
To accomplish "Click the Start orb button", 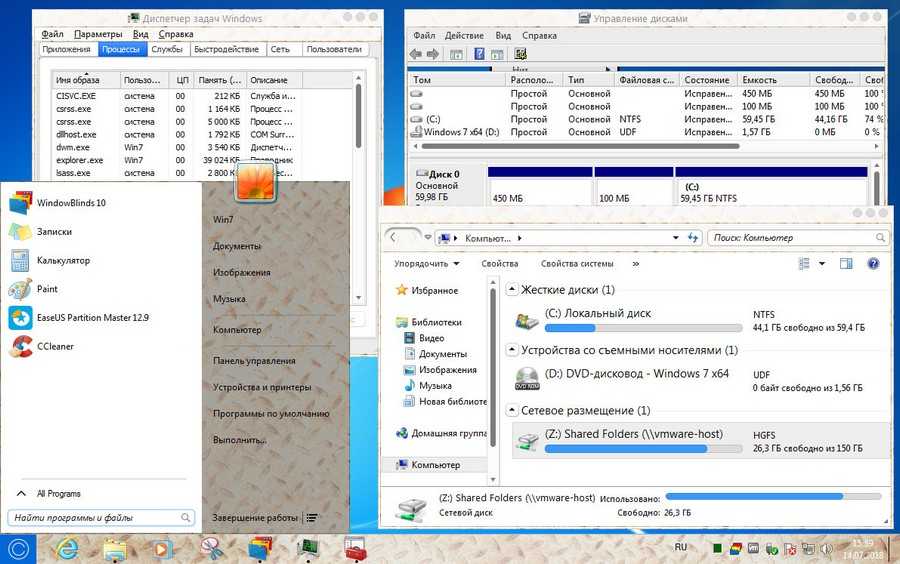I will 19,548.
